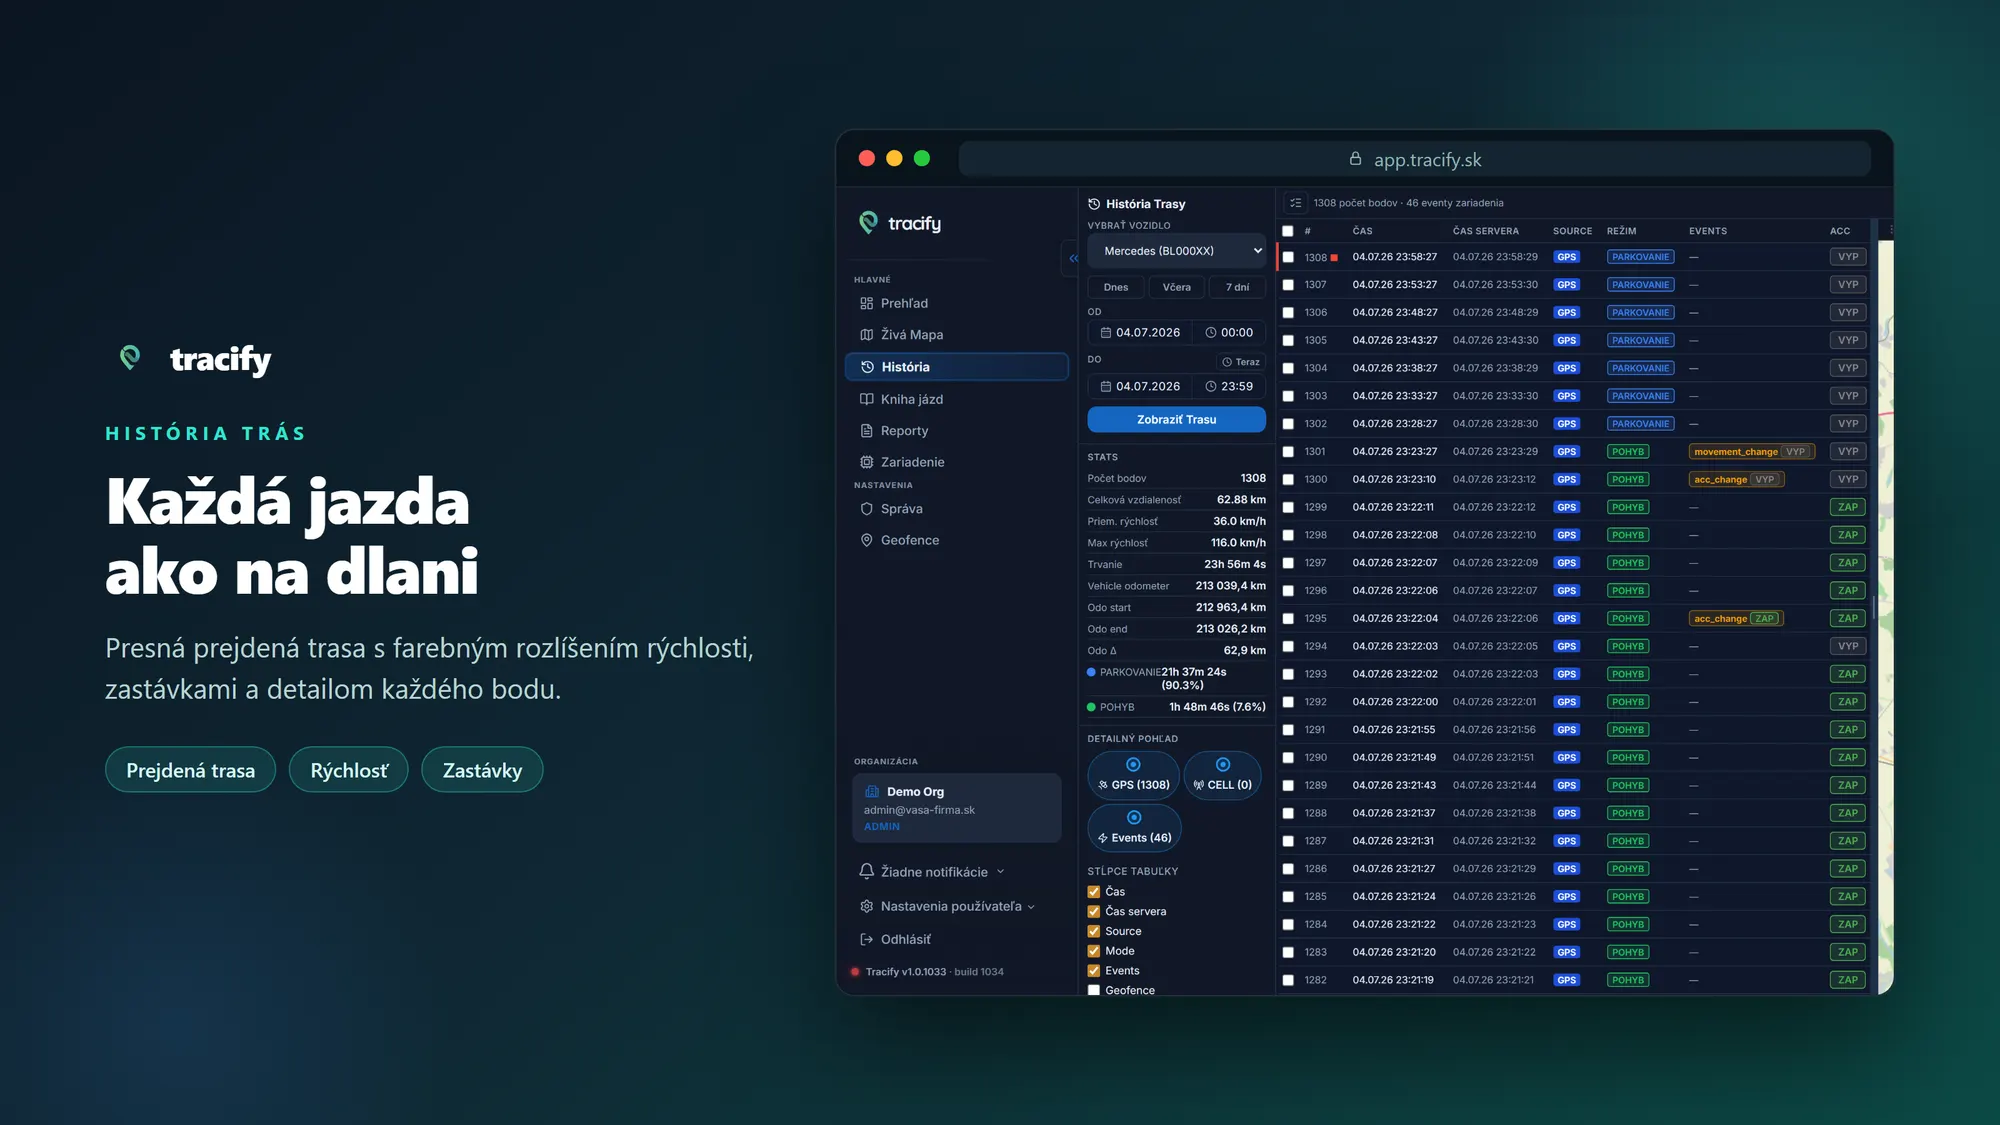The width and height of the screenshot is (2000, 1125).
Task: Click the ČAS column header
Action: tap(1362, 231)
